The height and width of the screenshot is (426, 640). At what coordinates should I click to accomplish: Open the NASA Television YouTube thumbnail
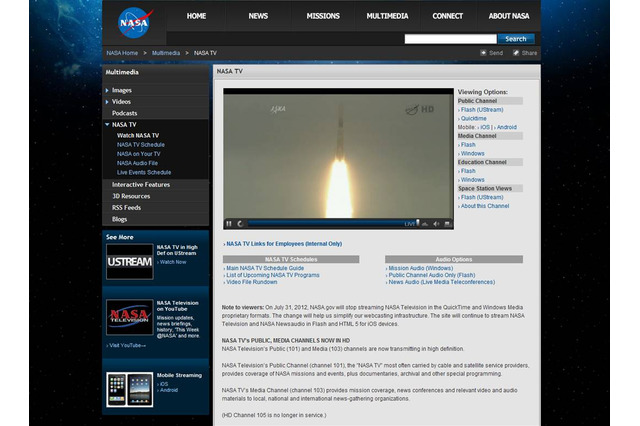click(129, 317)
